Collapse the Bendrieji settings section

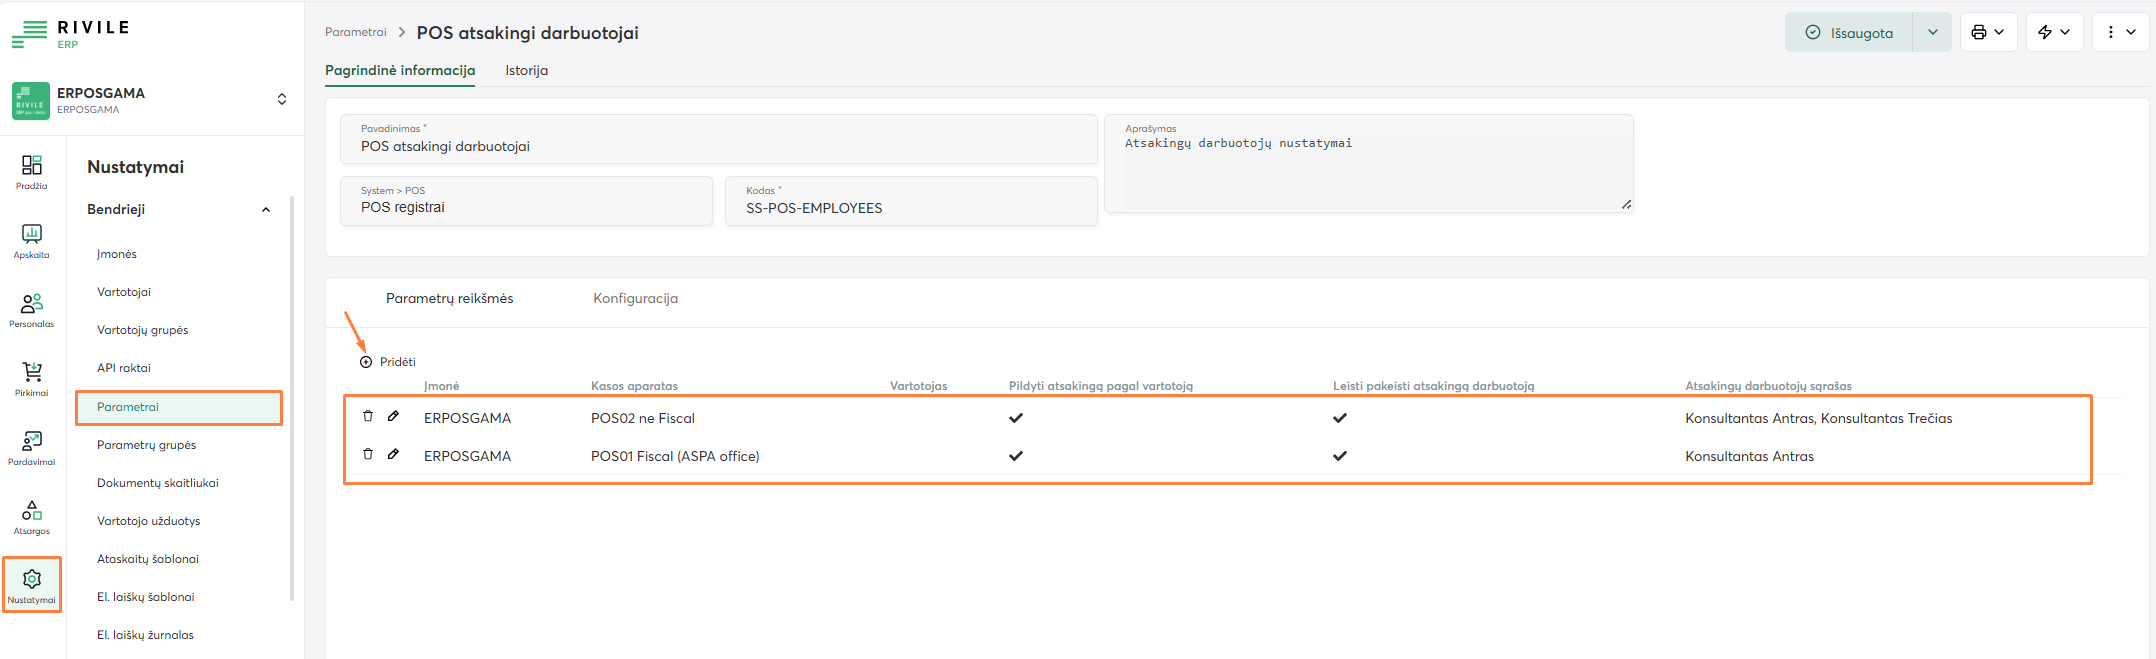click(266, 210)
